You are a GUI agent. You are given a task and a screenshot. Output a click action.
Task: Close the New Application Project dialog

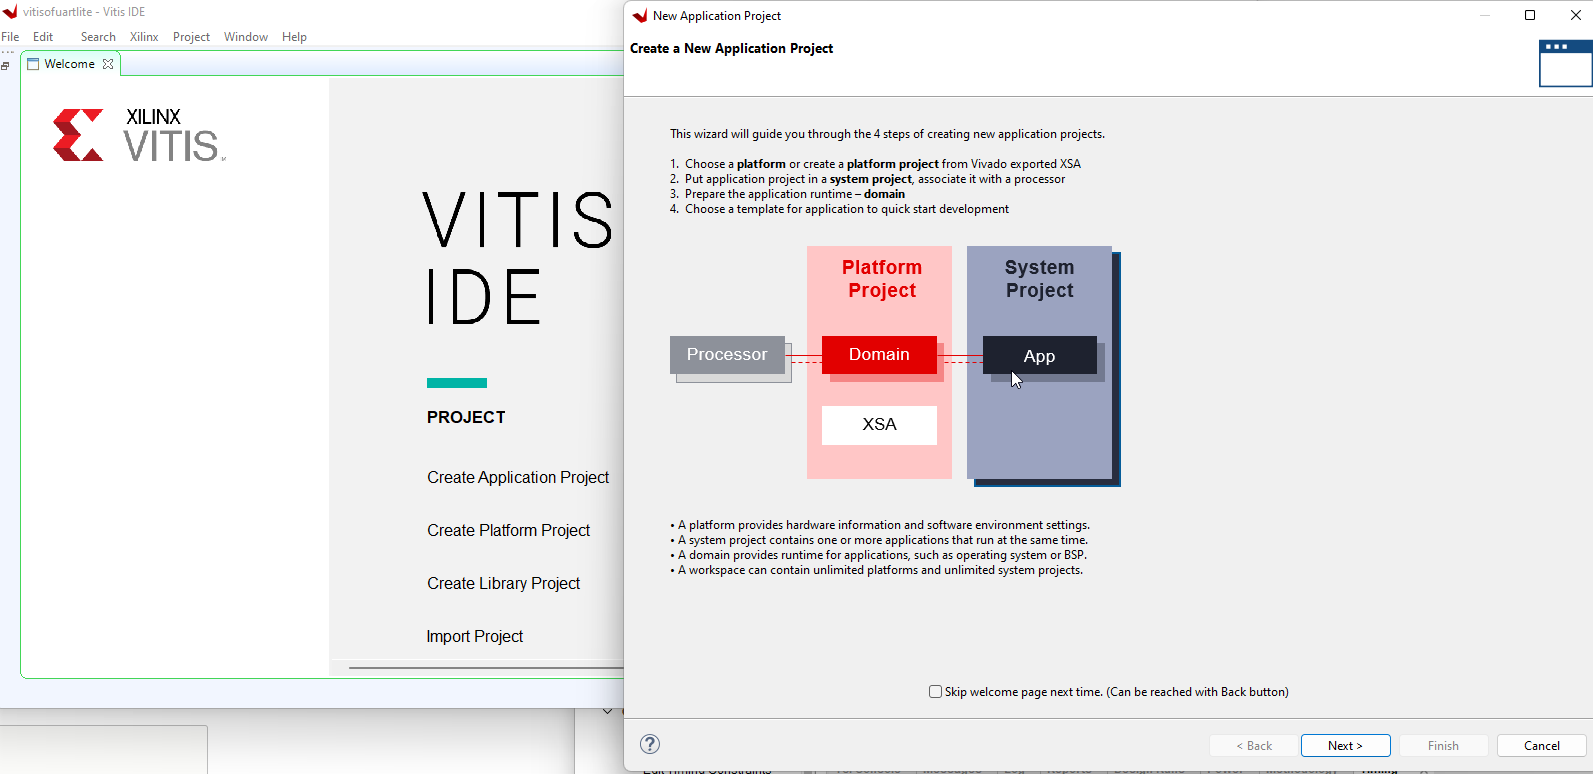pos(1576,15)
